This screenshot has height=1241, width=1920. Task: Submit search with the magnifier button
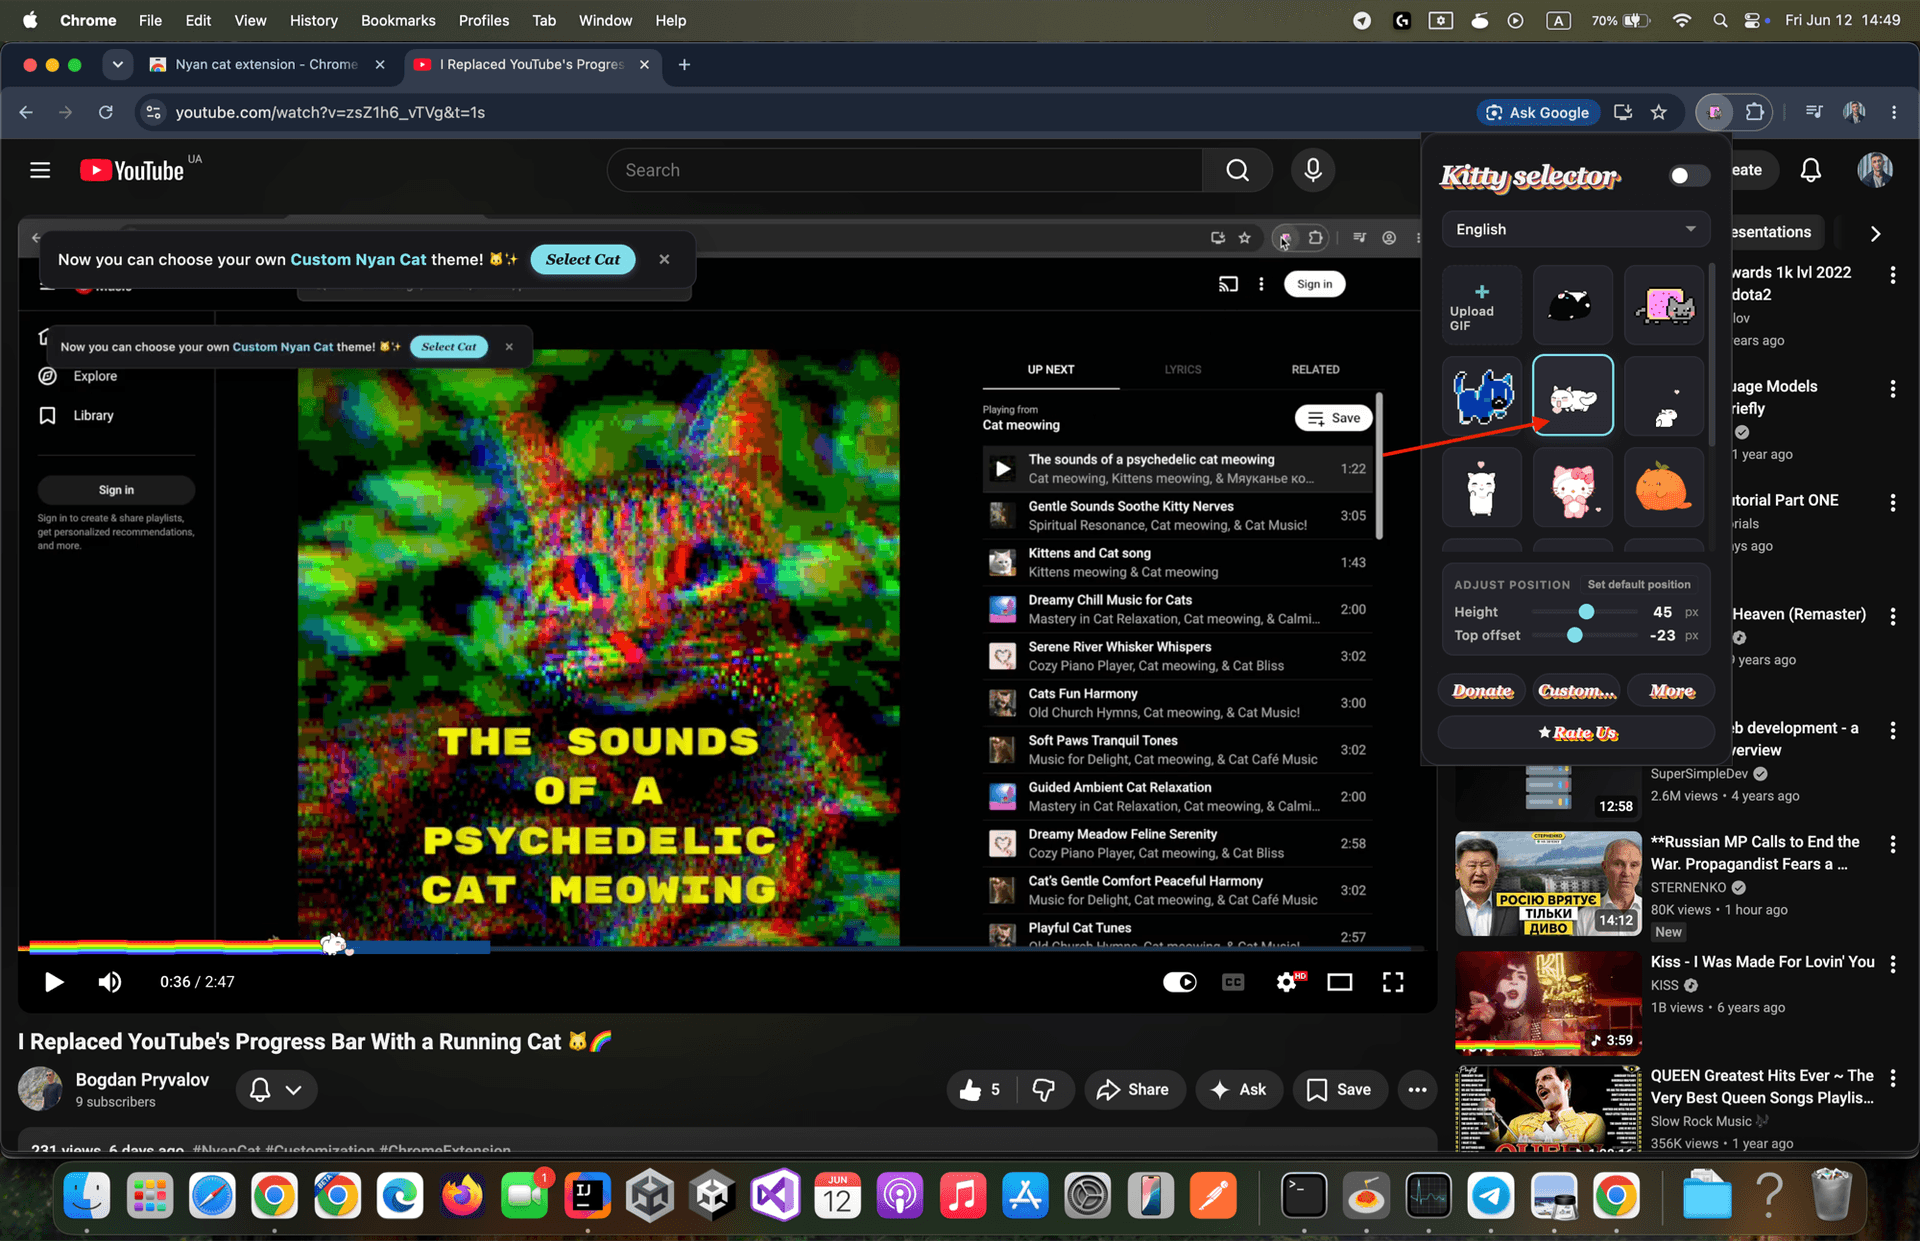click(x=1237, y=170)
